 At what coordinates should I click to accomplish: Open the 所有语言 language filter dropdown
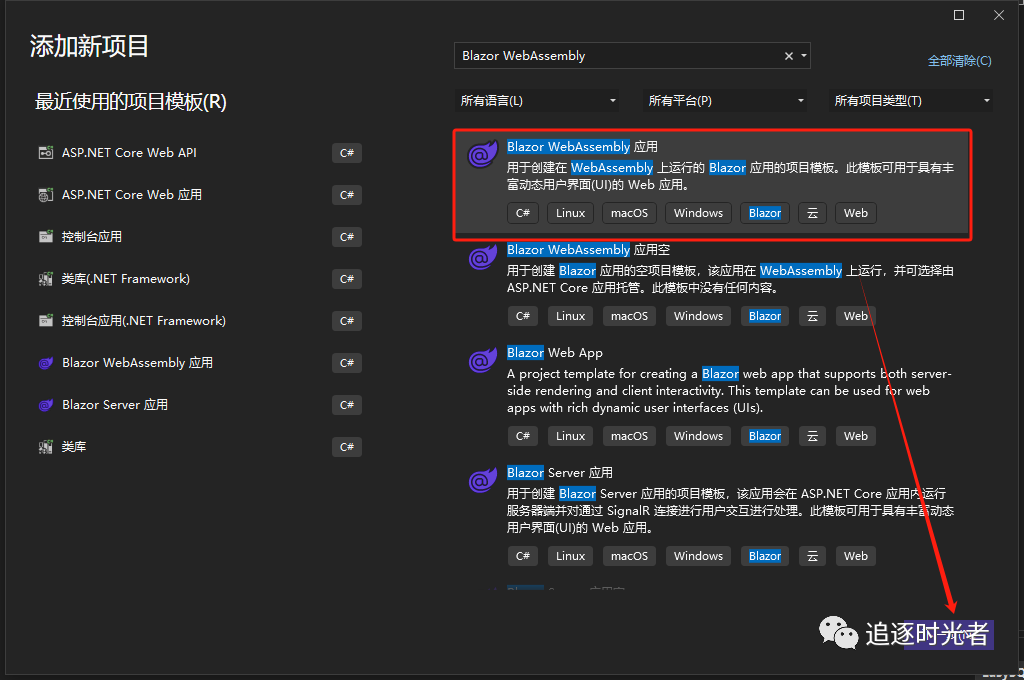pos(537,101)
